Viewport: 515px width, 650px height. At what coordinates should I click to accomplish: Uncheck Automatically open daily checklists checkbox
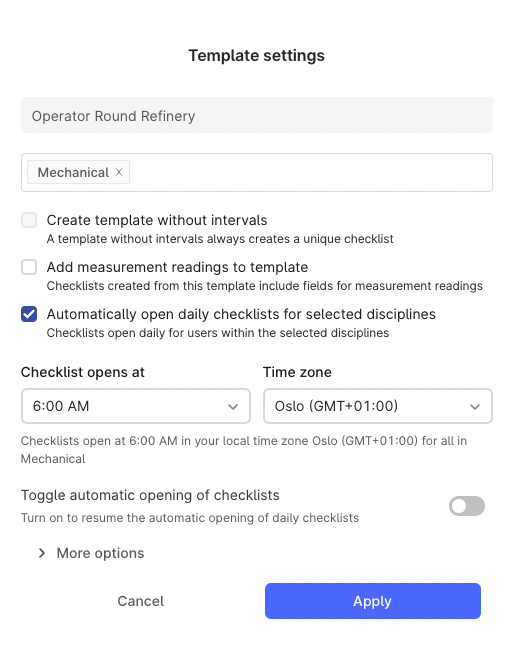29,314
